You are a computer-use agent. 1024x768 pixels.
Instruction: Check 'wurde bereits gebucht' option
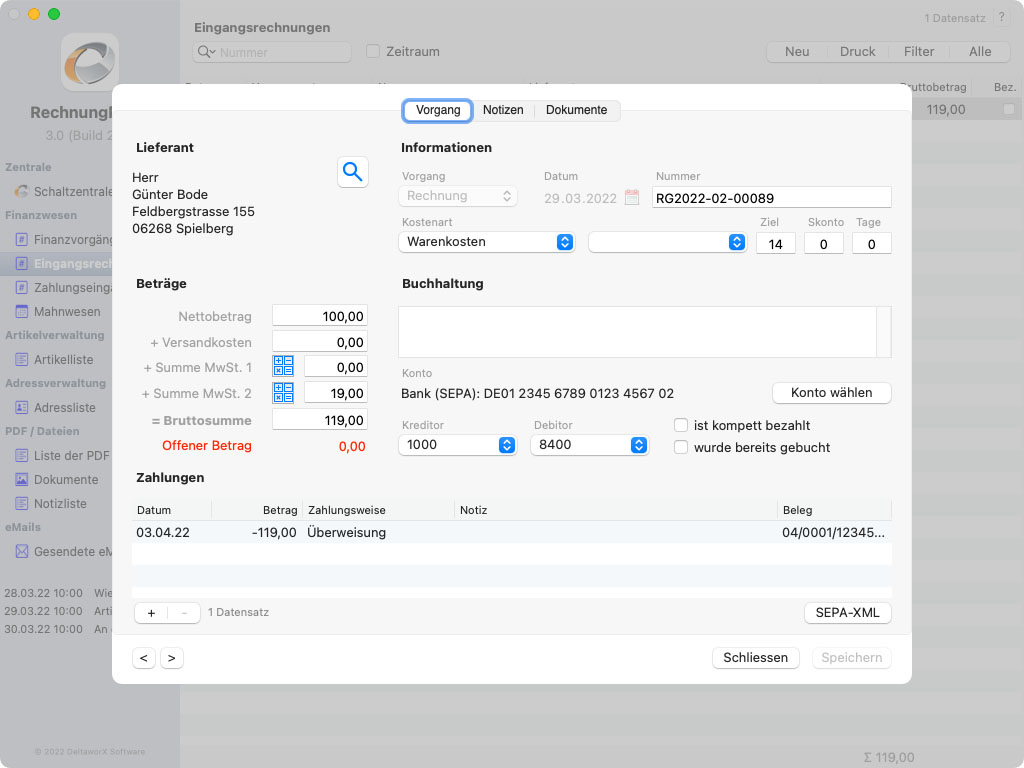(x=681, y=447)
